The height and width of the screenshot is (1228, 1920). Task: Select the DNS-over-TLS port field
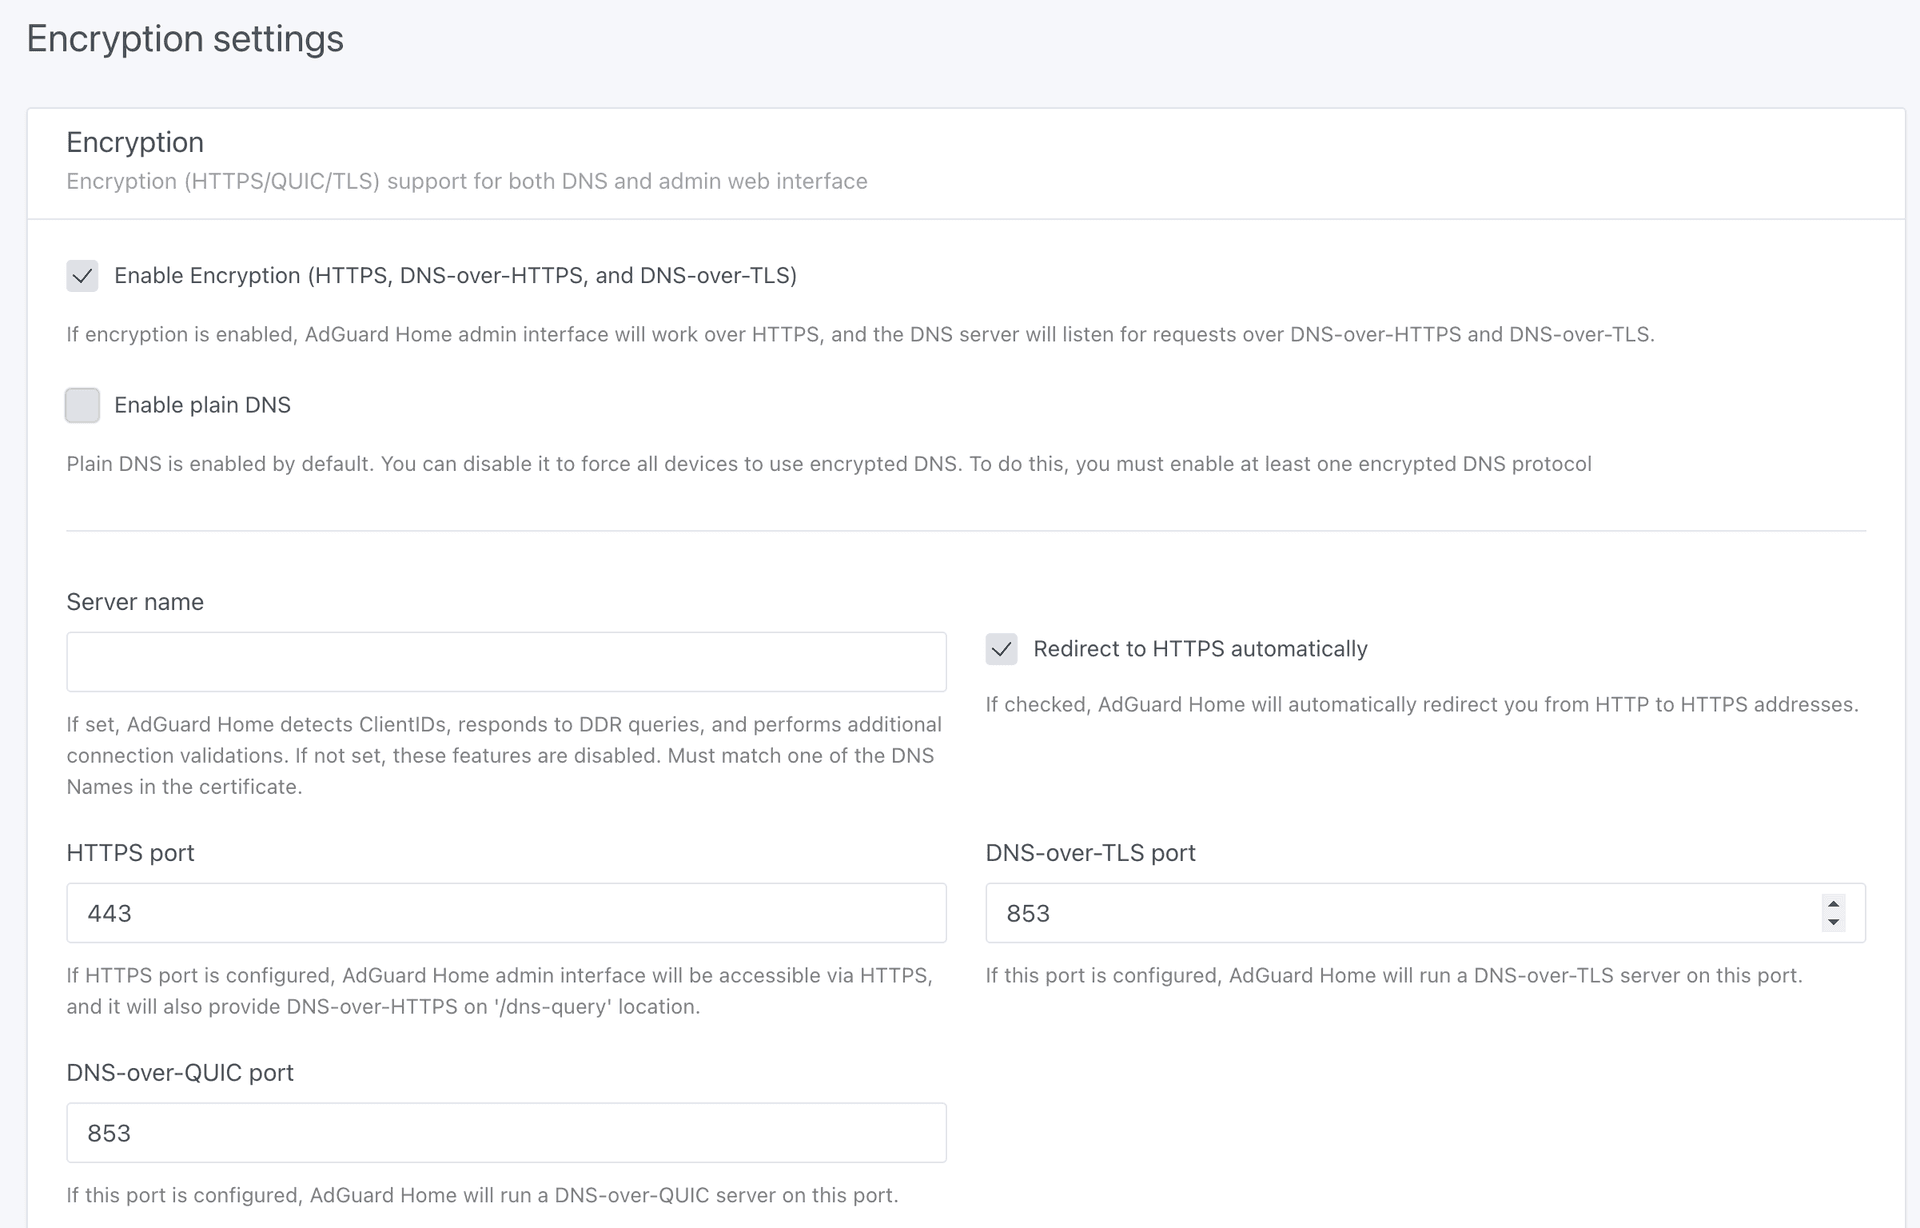tap(1400, 913)
